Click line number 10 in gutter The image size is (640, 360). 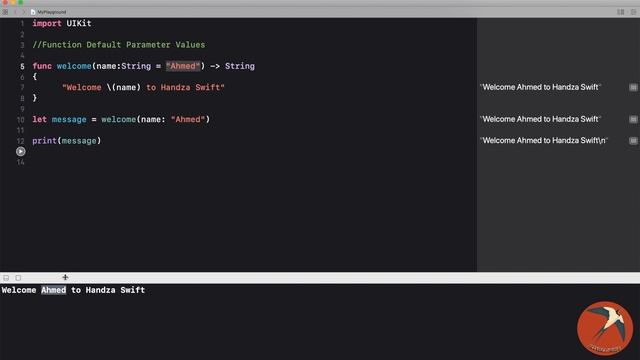[x=21, y=120]
